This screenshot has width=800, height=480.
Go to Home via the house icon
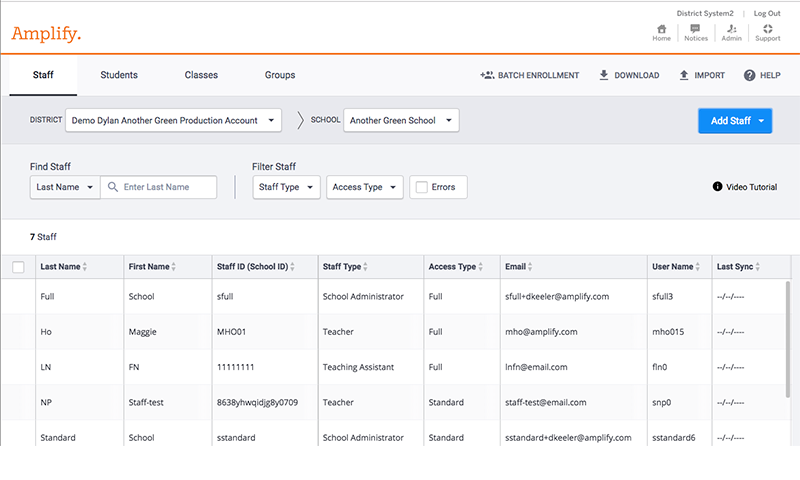661,29
